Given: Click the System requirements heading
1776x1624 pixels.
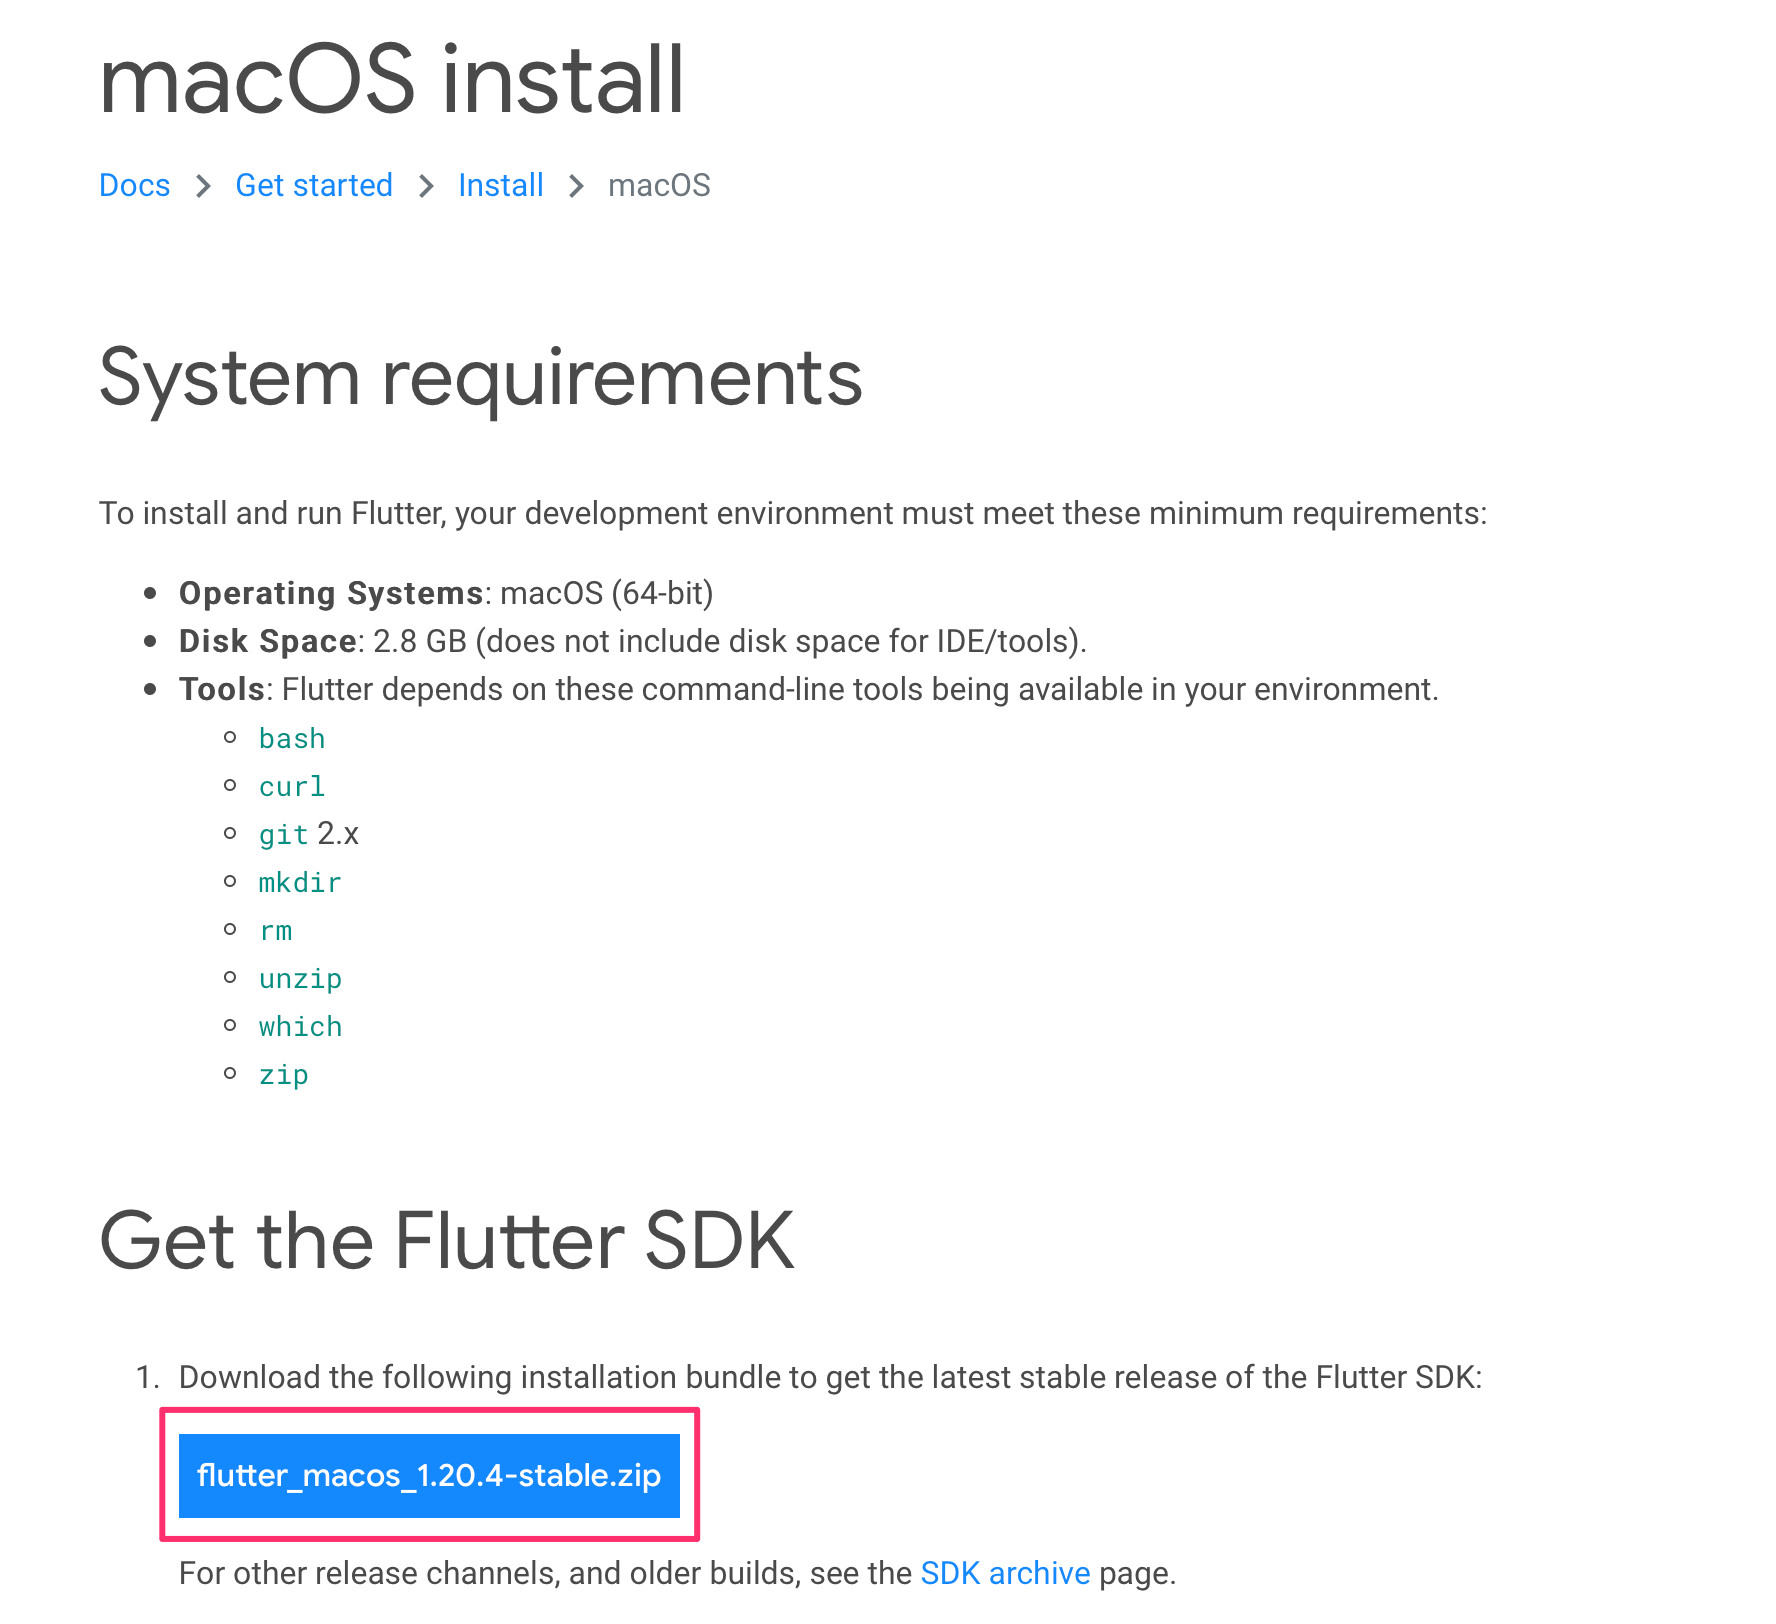Looking at the screenshot, I should 481,378.
